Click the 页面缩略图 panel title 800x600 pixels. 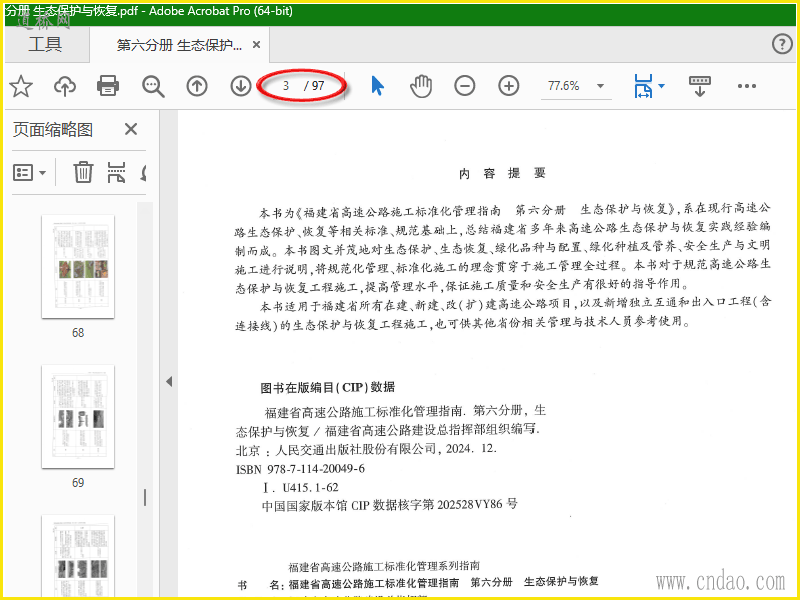tap(53, 130)
